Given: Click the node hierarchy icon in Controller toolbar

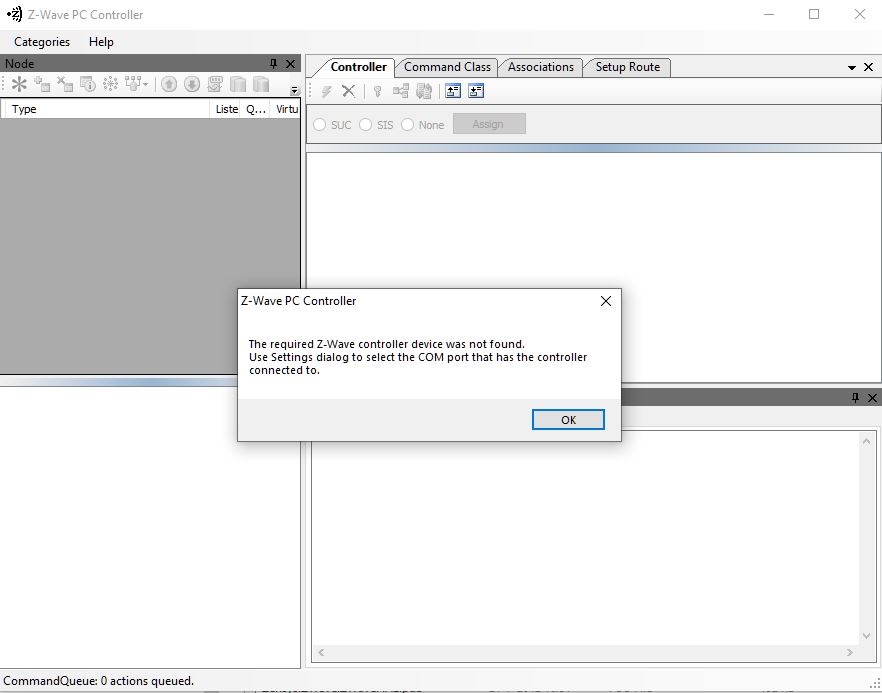Looking at the screenshot, I should (x=400, y=91).
